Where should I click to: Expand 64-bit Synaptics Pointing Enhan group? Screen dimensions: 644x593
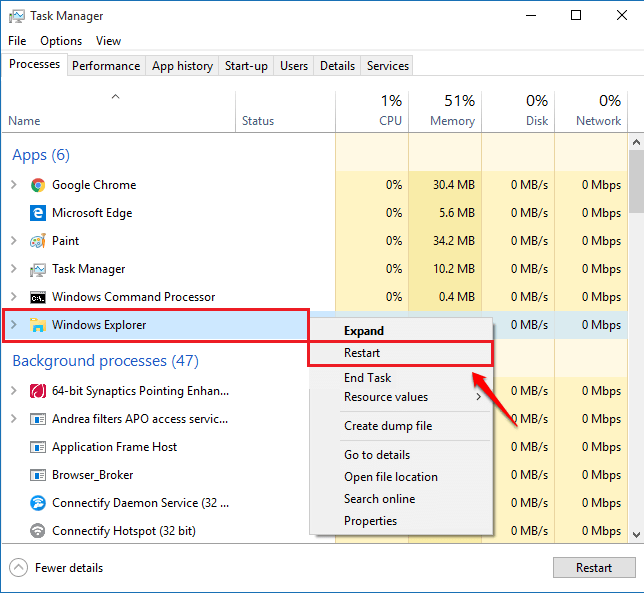[14, 391]
